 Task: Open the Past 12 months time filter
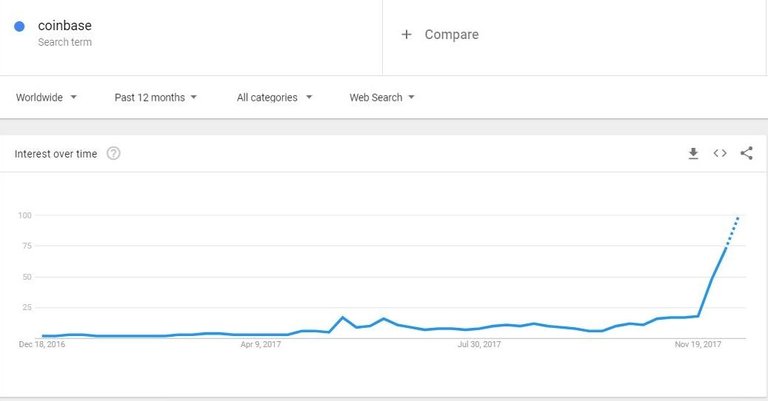(155, 97)
